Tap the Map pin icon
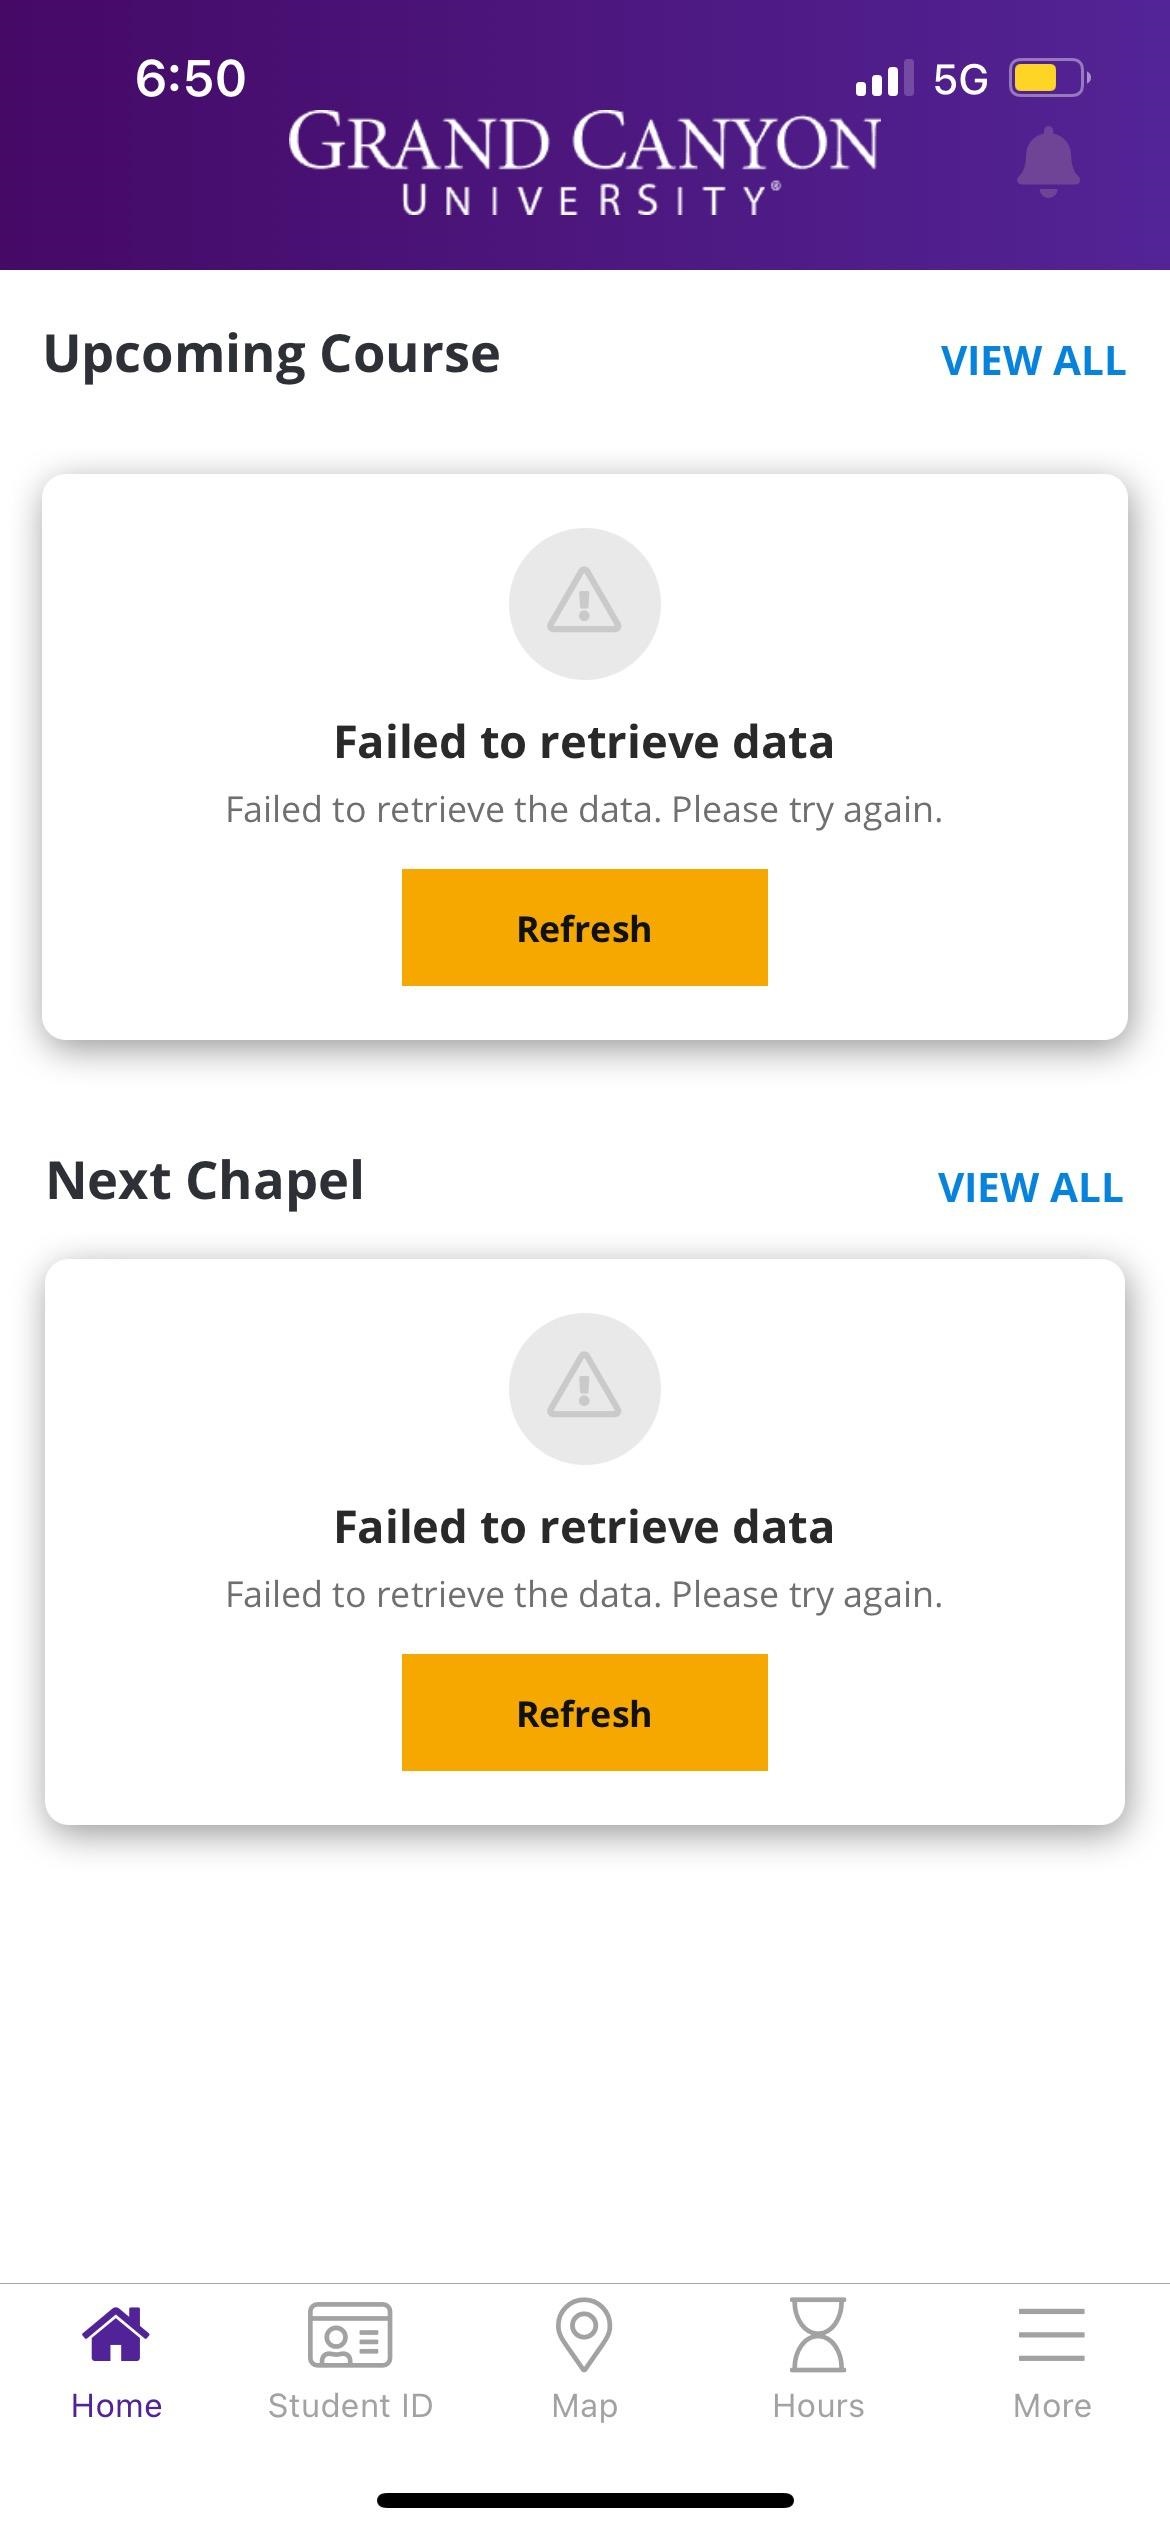The image size is (1170, 2532). click(584, 2335)
